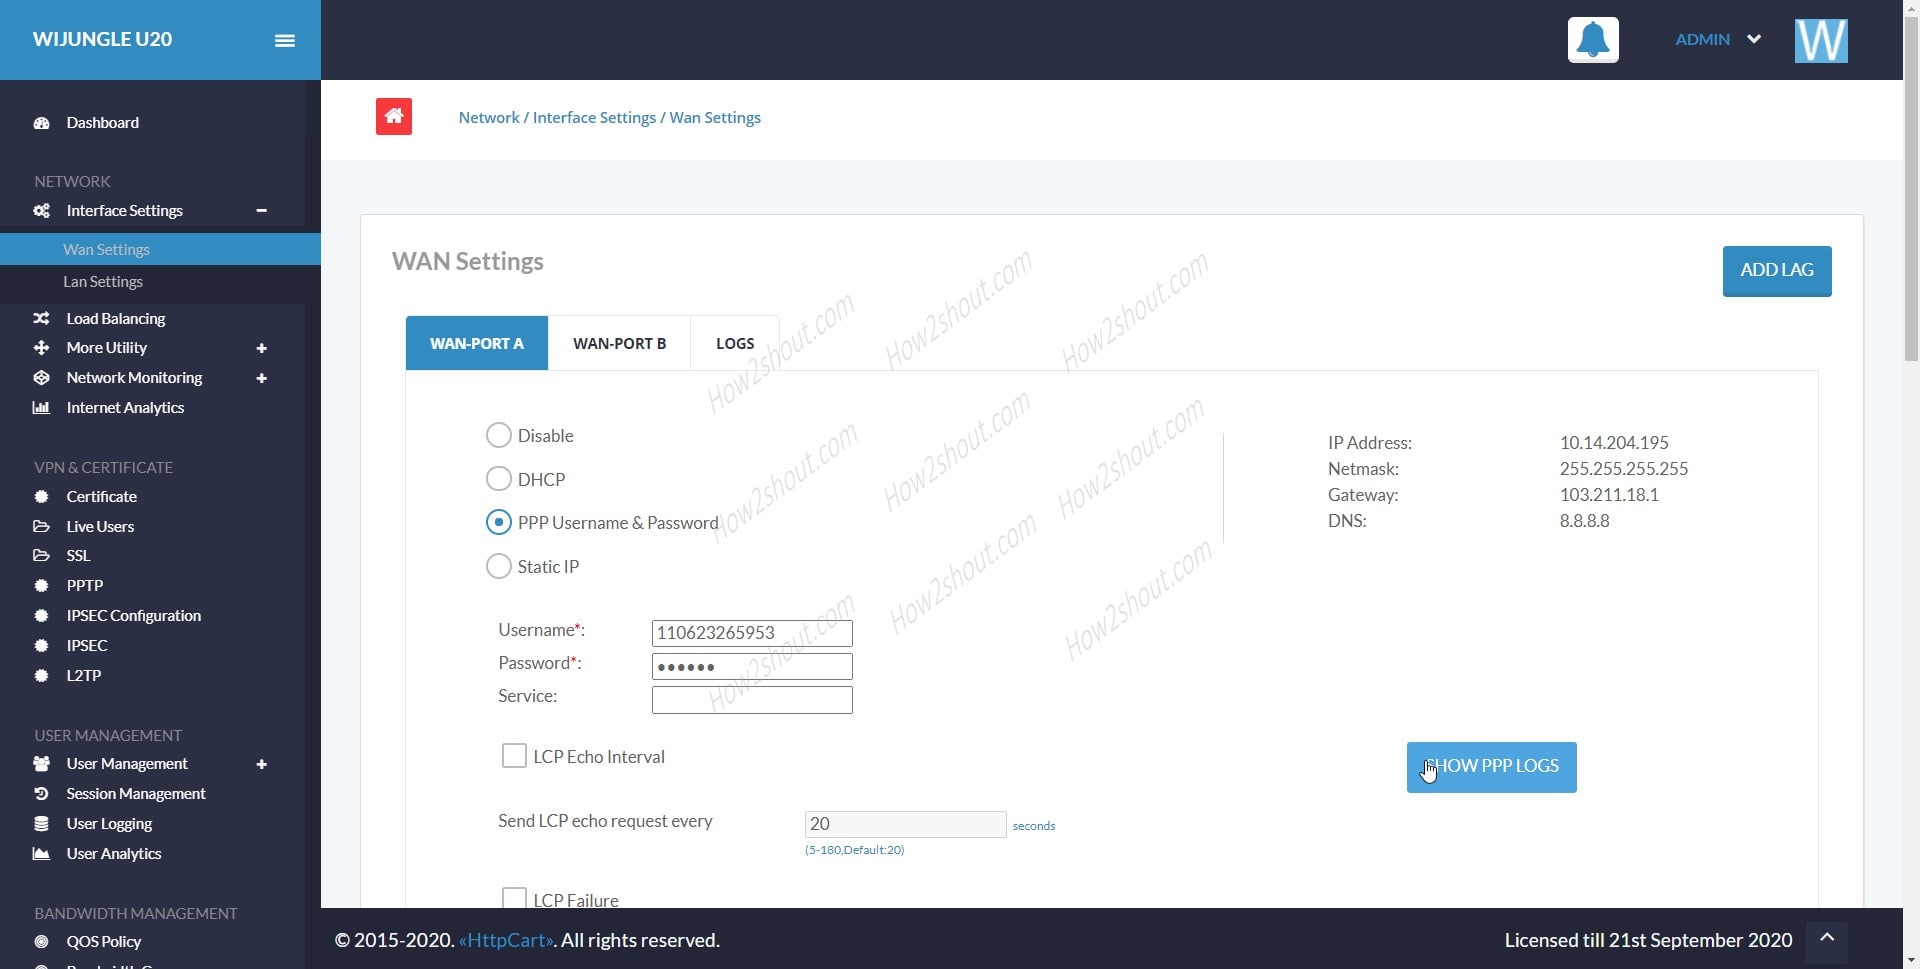This screenshot has width=1920, height=969.
Task: Click the LCP echo request seconds field
Action: coord(905,824)
